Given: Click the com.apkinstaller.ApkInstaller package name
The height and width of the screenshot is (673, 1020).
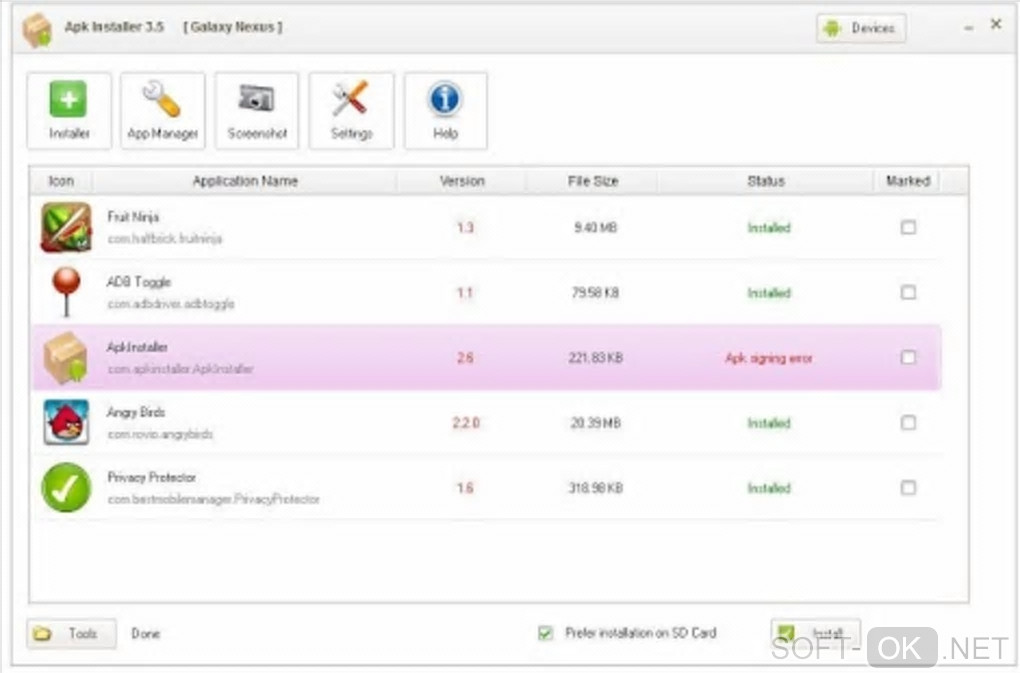Looking at the screenshot, I should point(180,369).
